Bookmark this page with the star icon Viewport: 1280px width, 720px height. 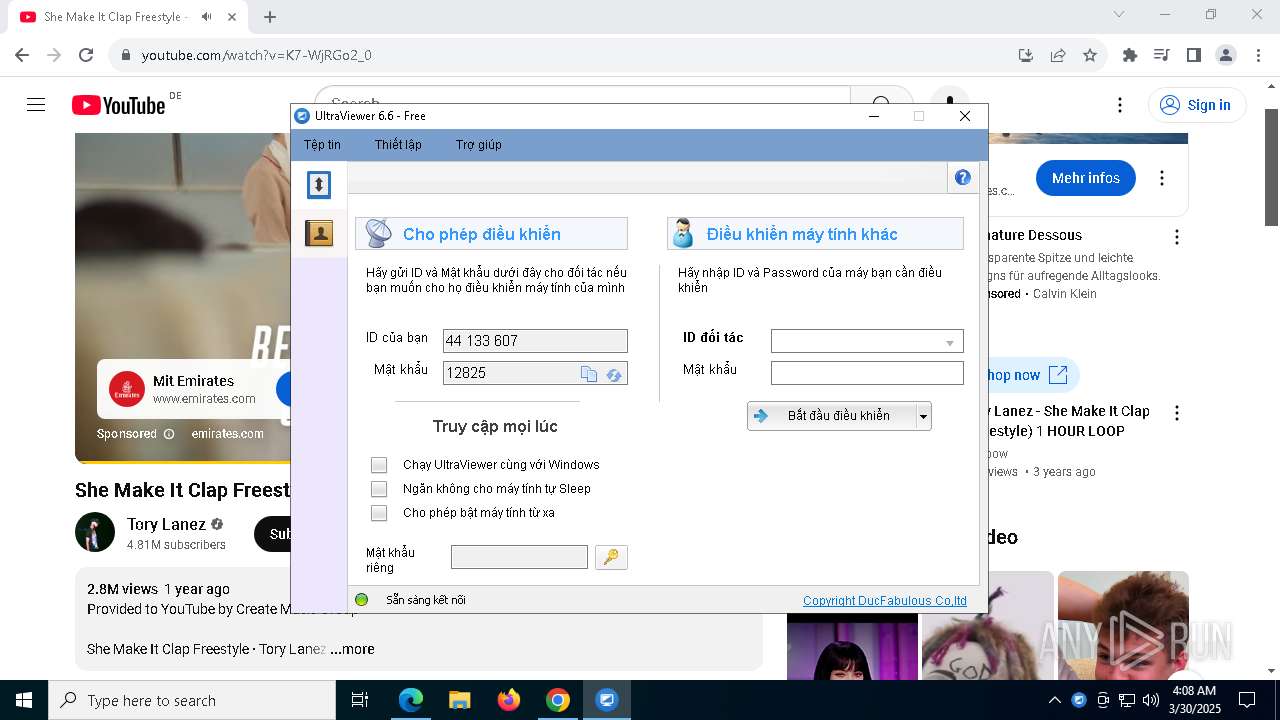(1090, 55)
